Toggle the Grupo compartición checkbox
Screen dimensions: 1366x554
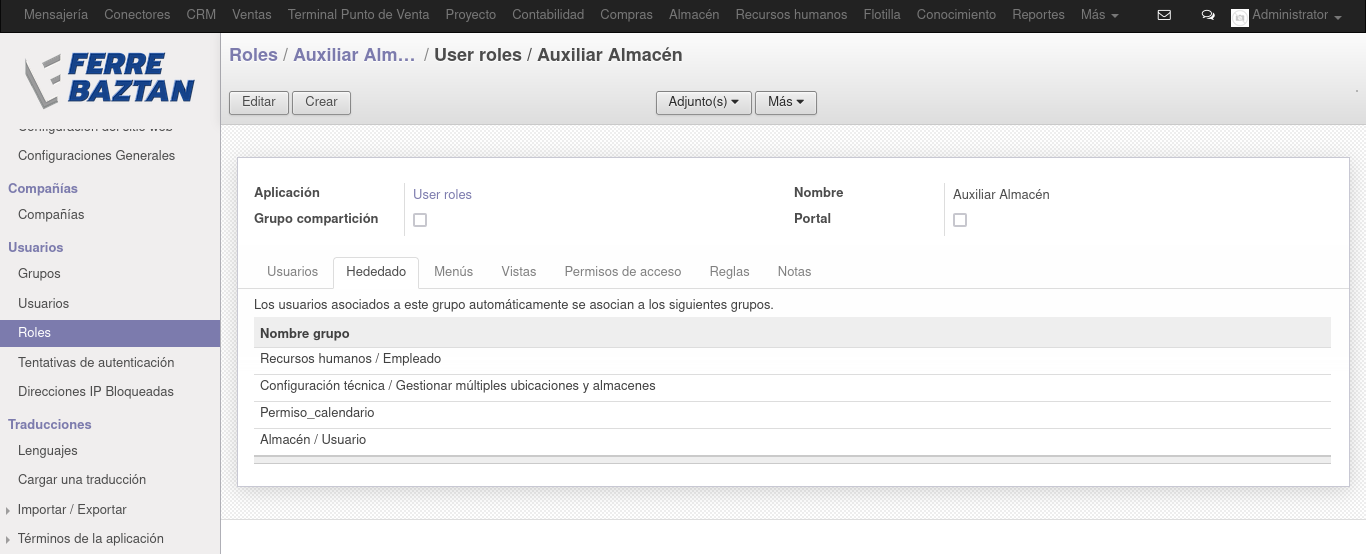tap(420, 220)
